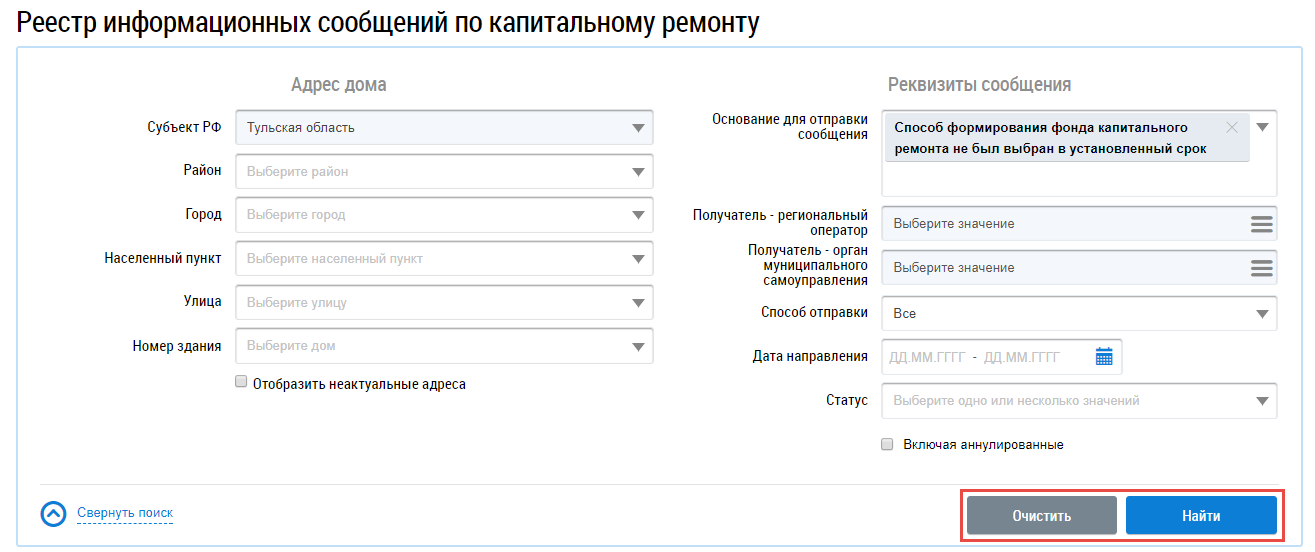The height and width of the screenshot is (552, 1315).
Task: Enable Отобразить неактуальные адреса checkbox
Action: point(241,382)
